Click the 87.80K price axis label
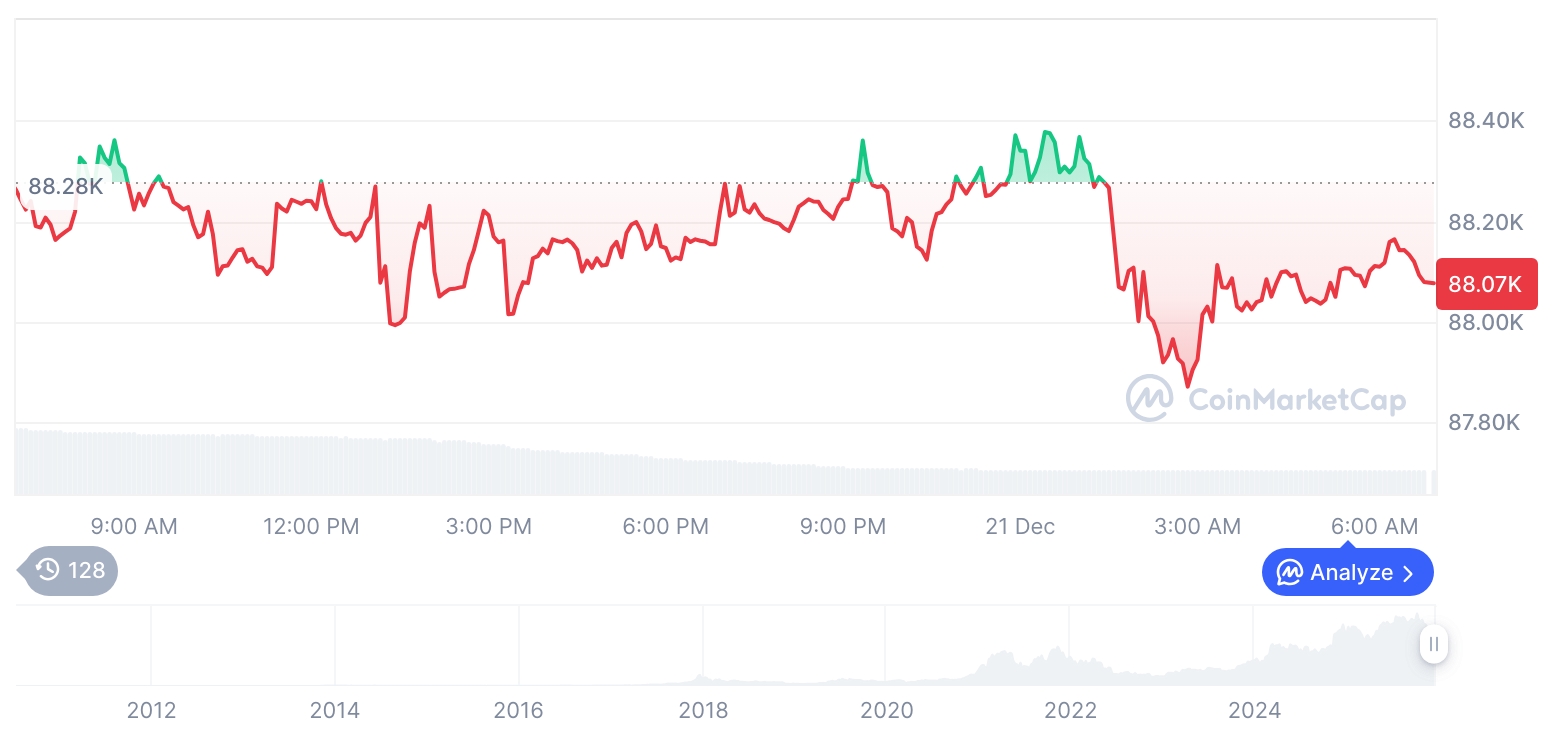Image resolution: width=1566 pixels, height=732 pixels. (1484, 423)
